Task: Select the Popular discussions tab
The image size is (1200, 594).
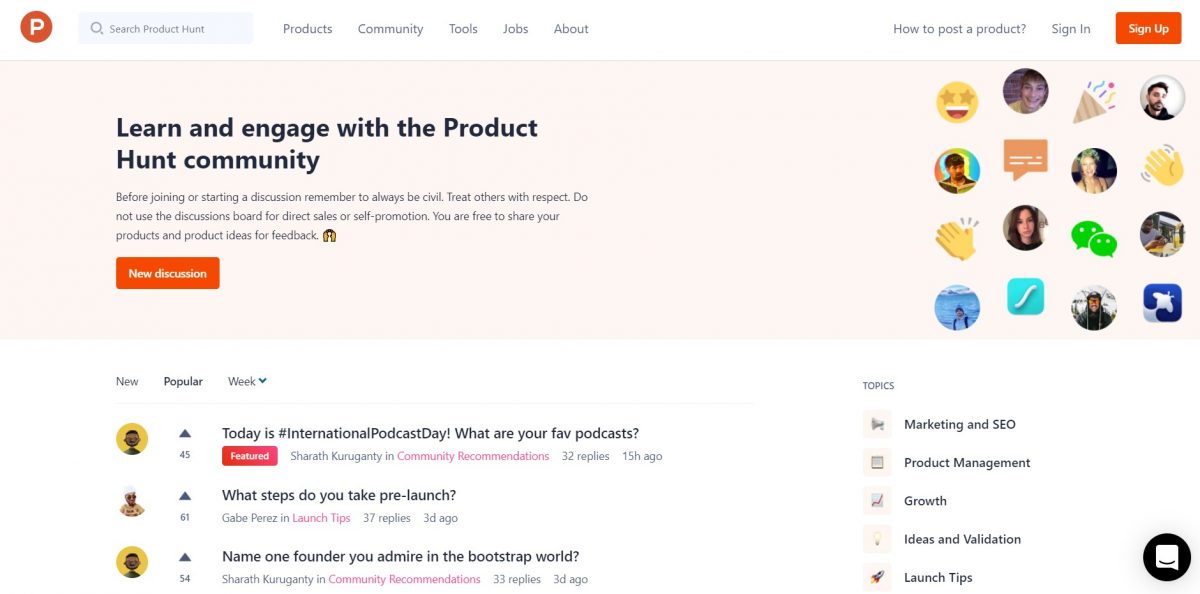Action: pos(183,381)
